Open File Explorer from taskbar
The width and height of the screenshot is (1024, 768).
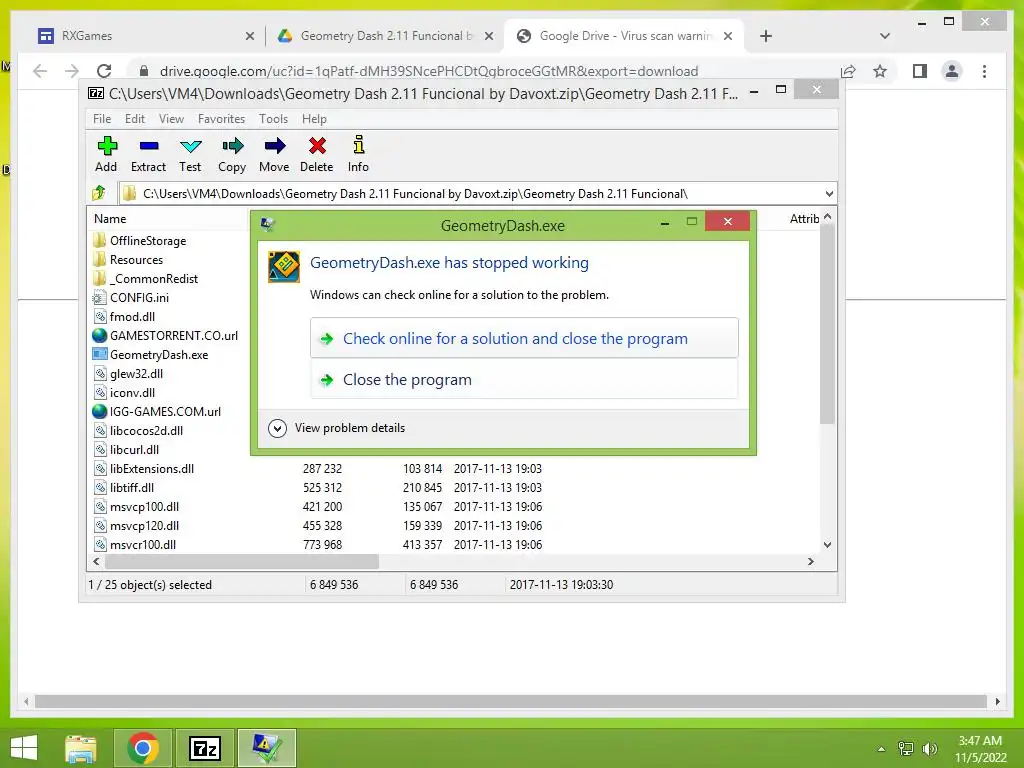tap(81, 748)
